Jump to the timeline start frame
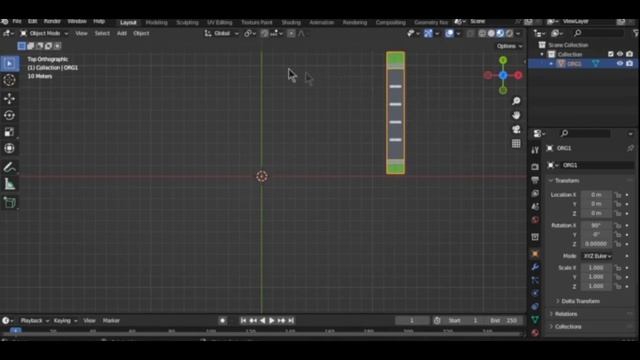 click(243, 320)
